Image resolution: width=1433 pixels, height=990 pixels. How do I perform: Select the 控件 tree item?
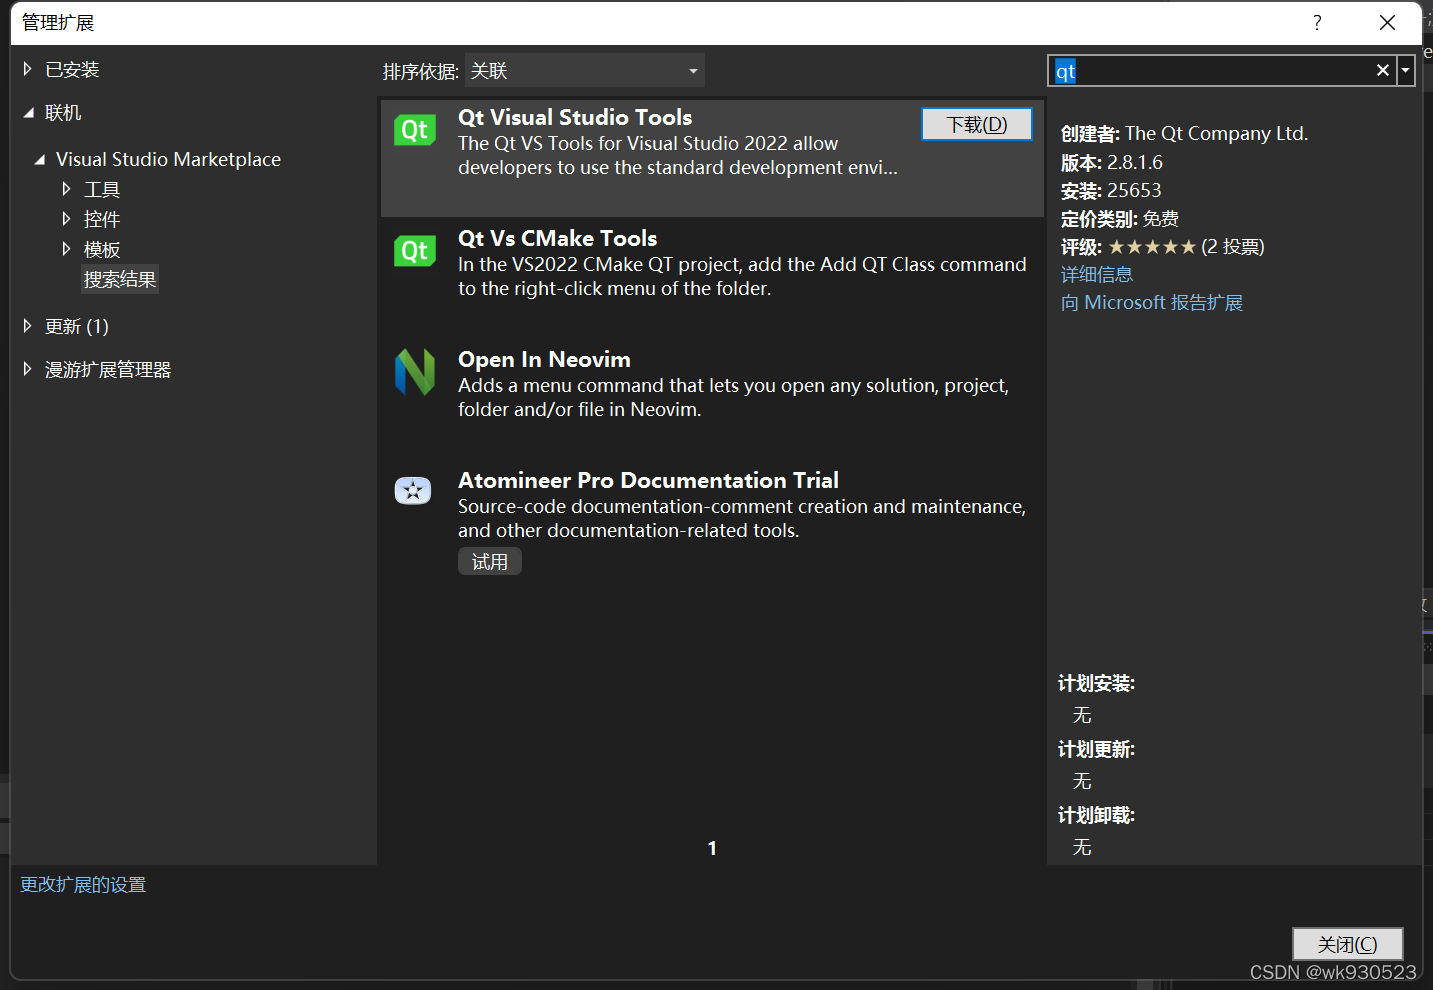click(102, 219)
